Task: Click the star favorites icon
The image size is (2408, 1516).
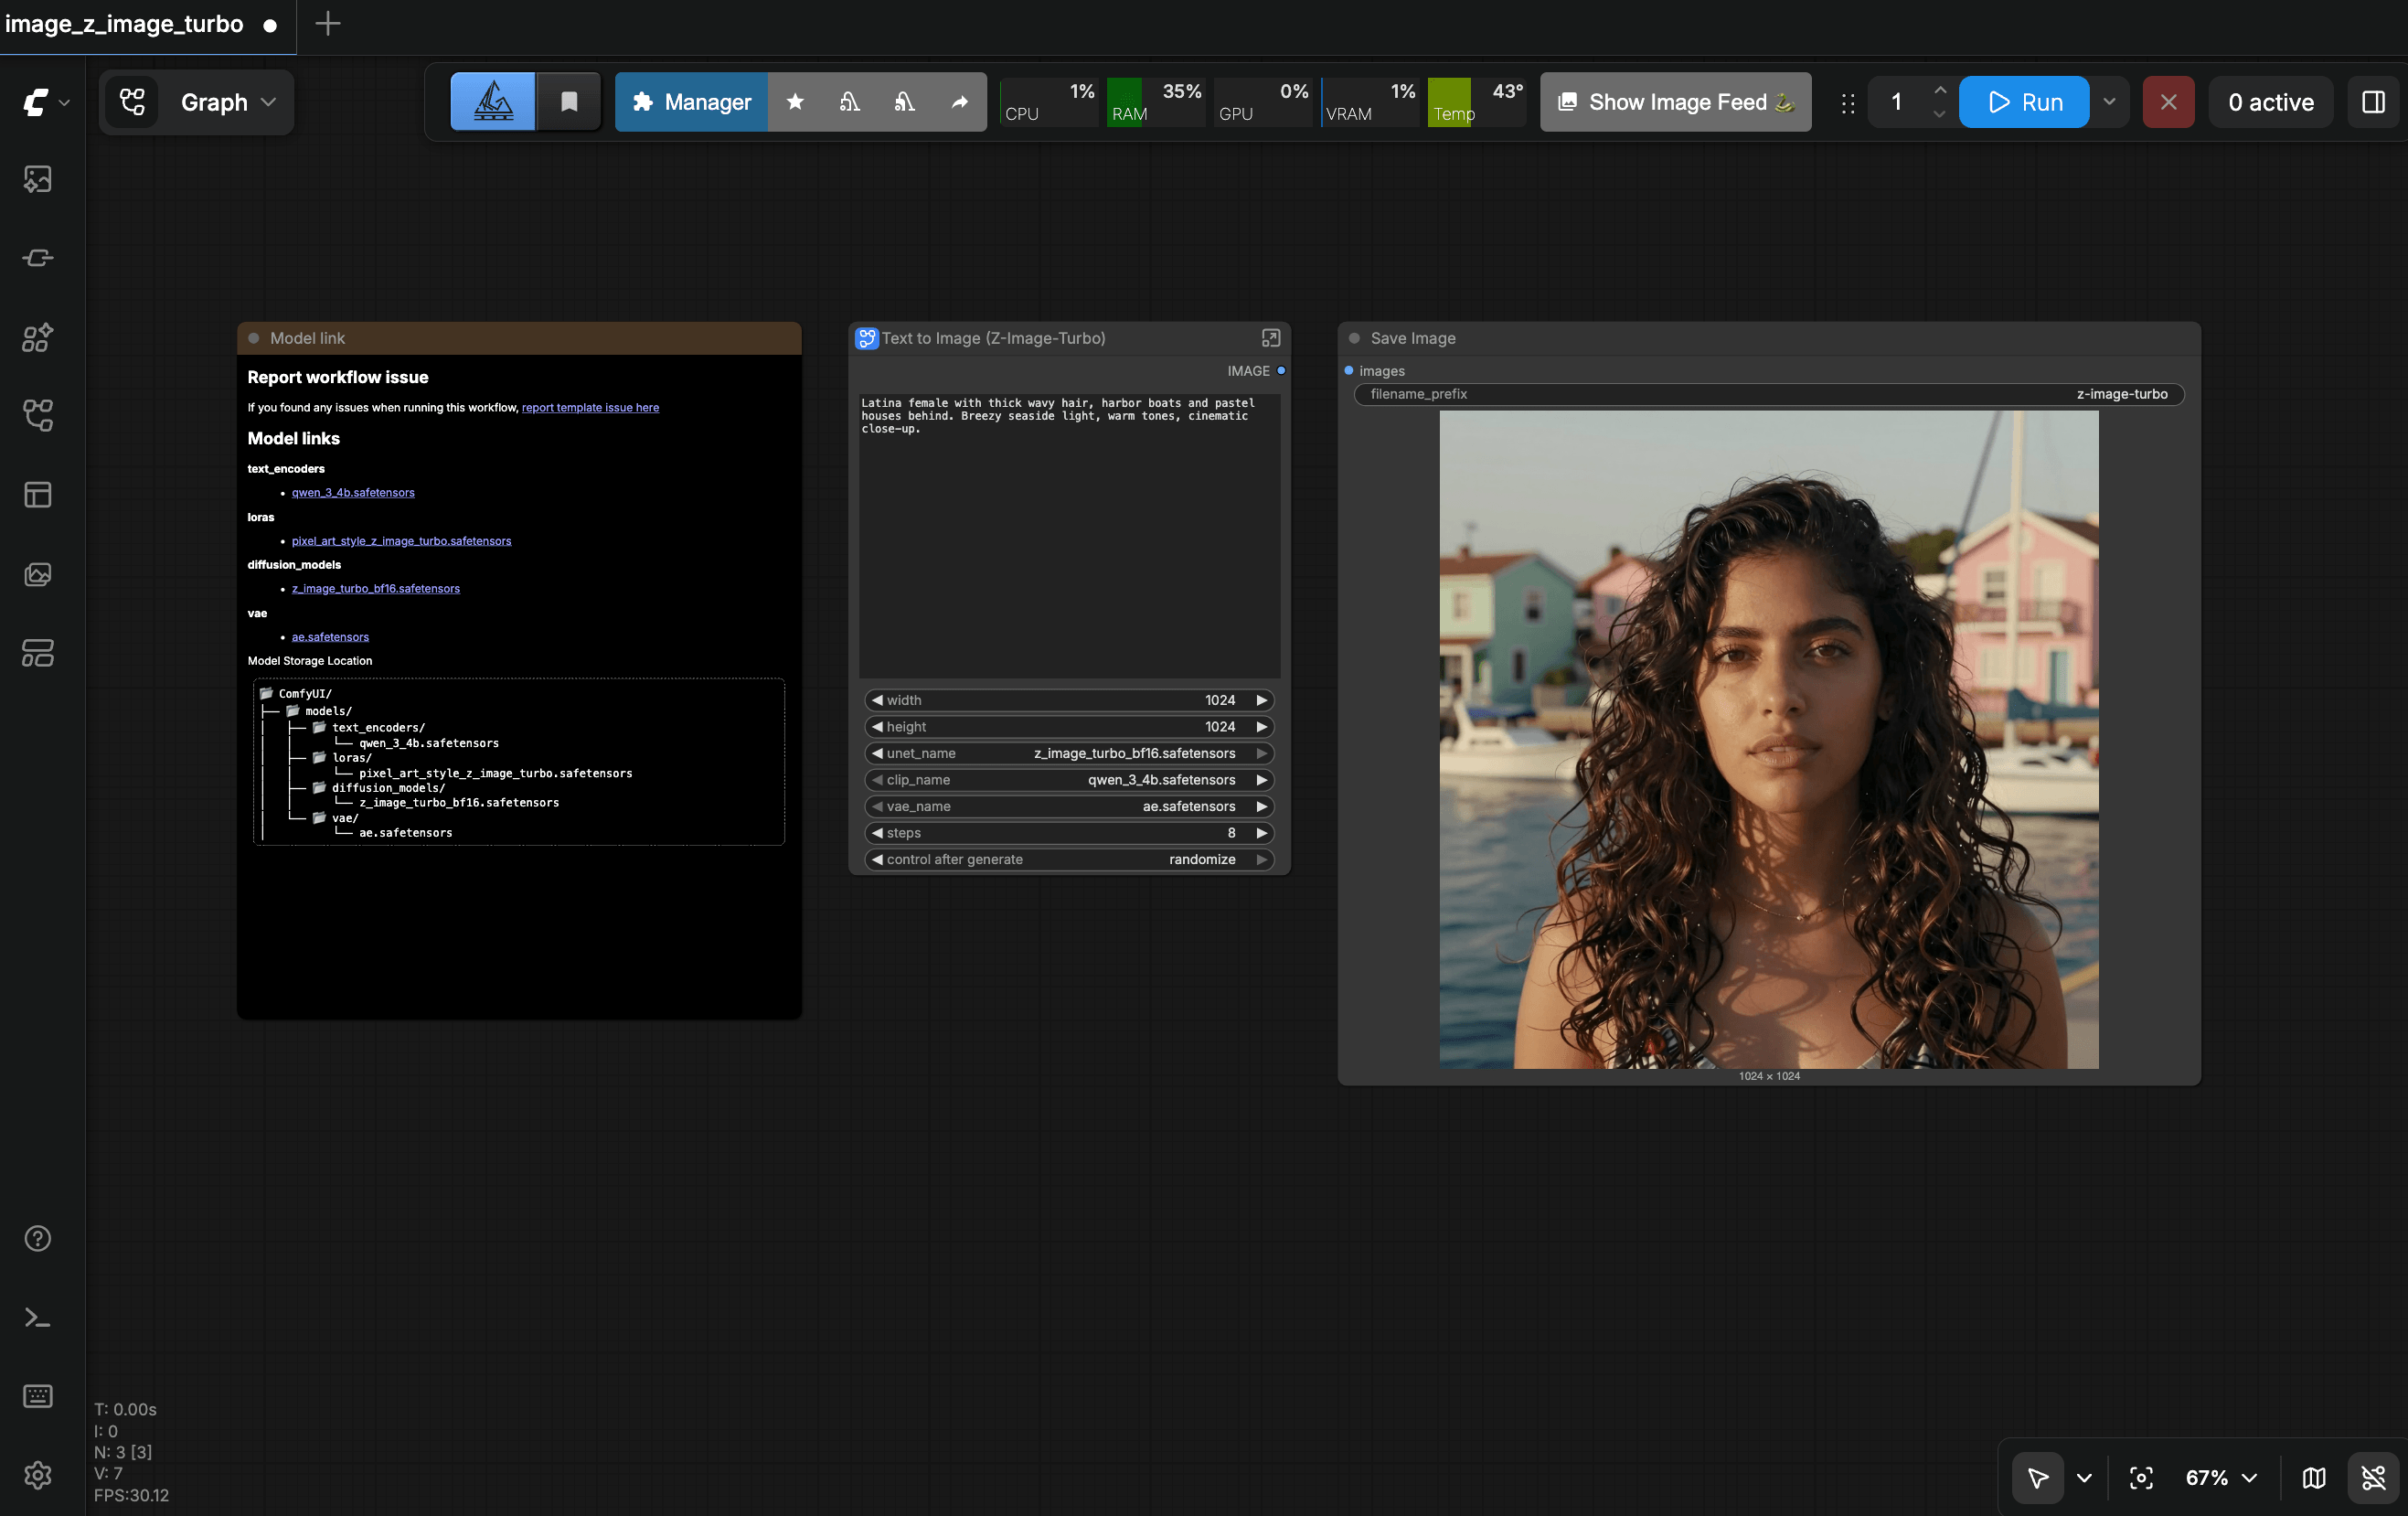Action: (x=795, y=102)
